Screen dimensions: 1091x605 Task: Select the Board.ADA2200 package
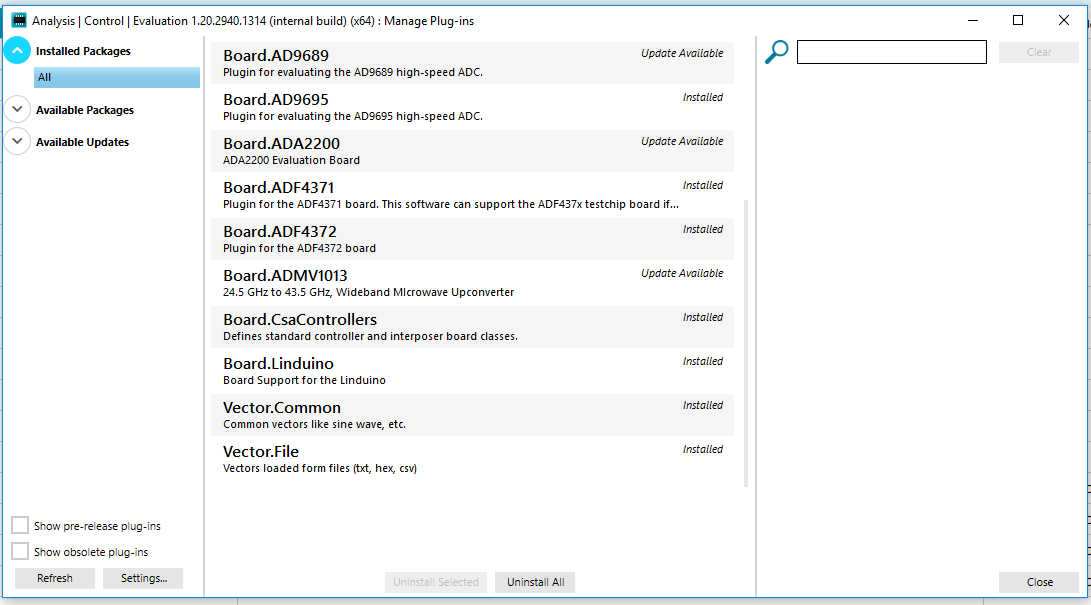tap(472, 151)
